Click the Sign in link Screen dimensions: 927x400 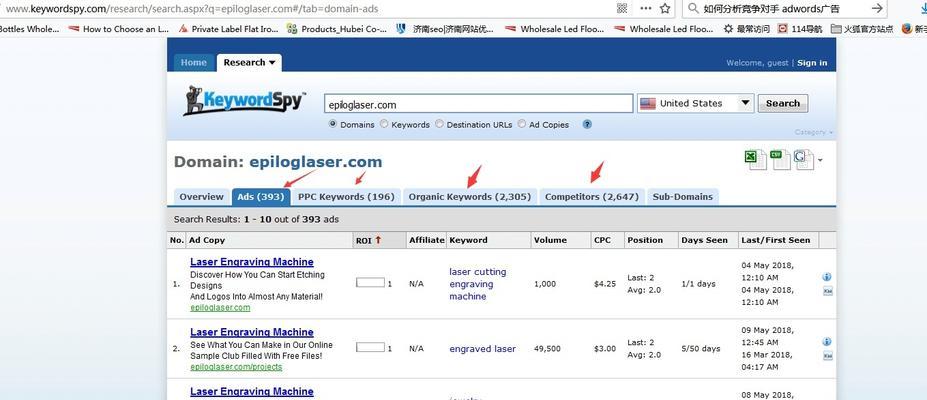812,63
